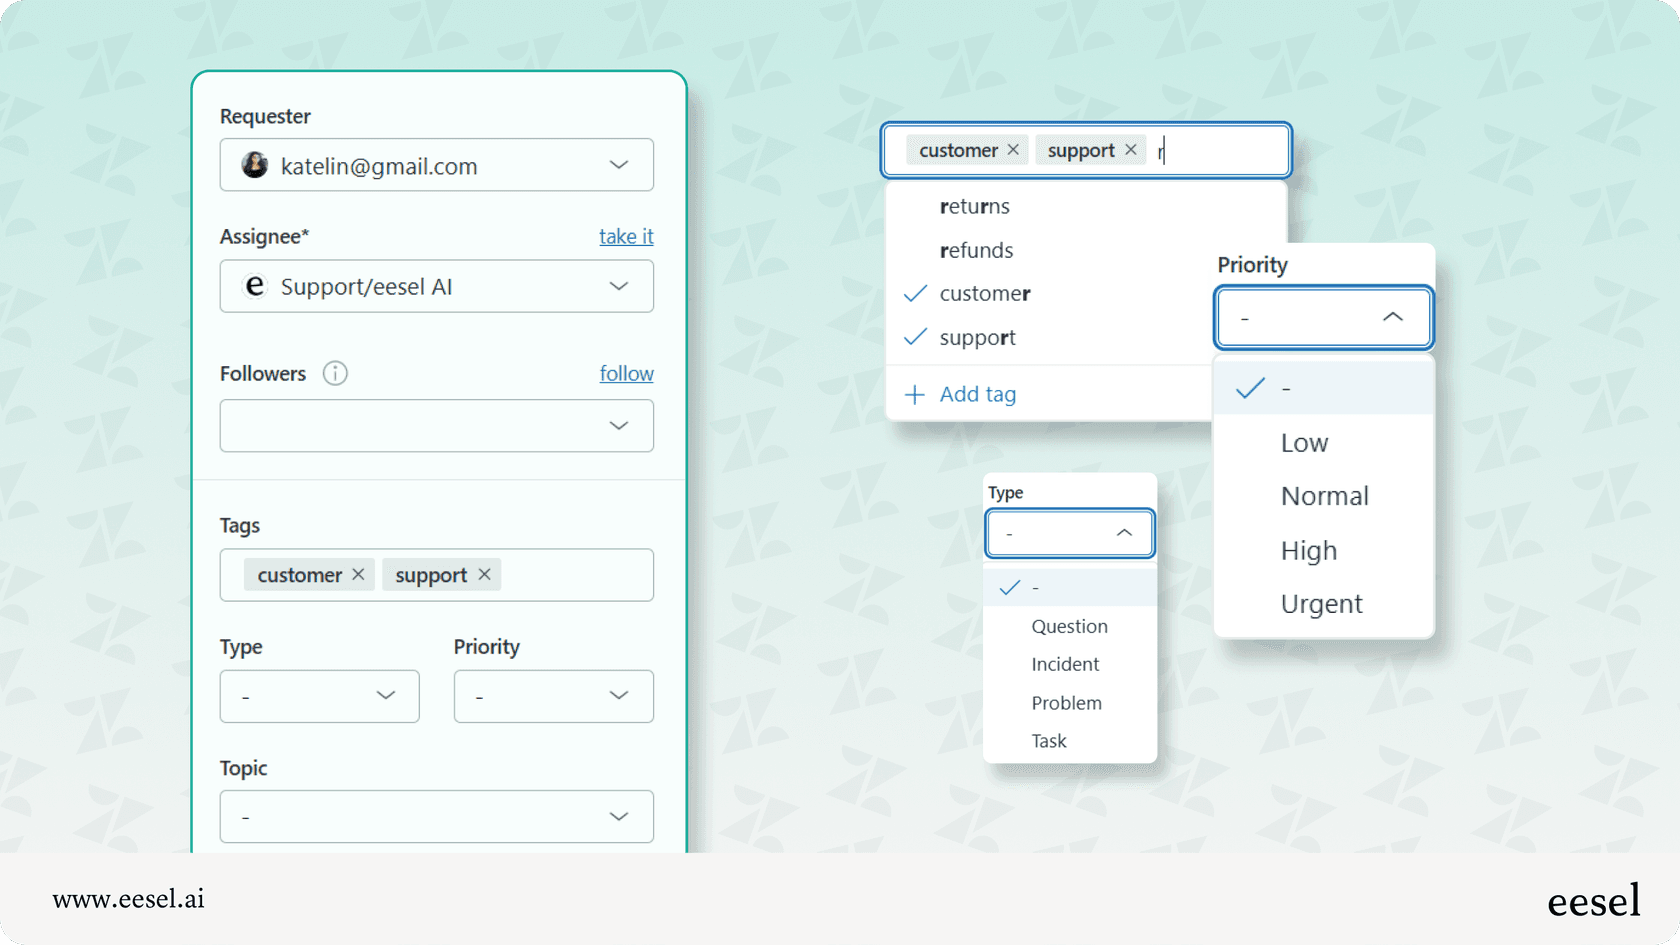
Task: Select "Incident" from the Type list
Action: pyautogui.click(x=1064, y=664)
